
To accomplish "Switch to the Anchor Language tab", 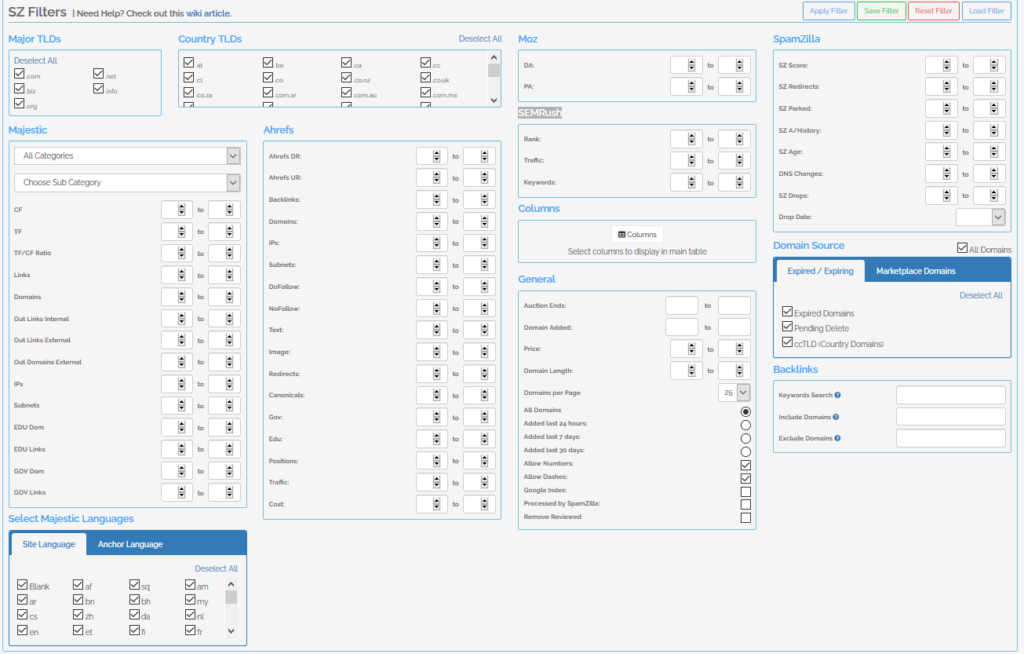I will 129,544.
